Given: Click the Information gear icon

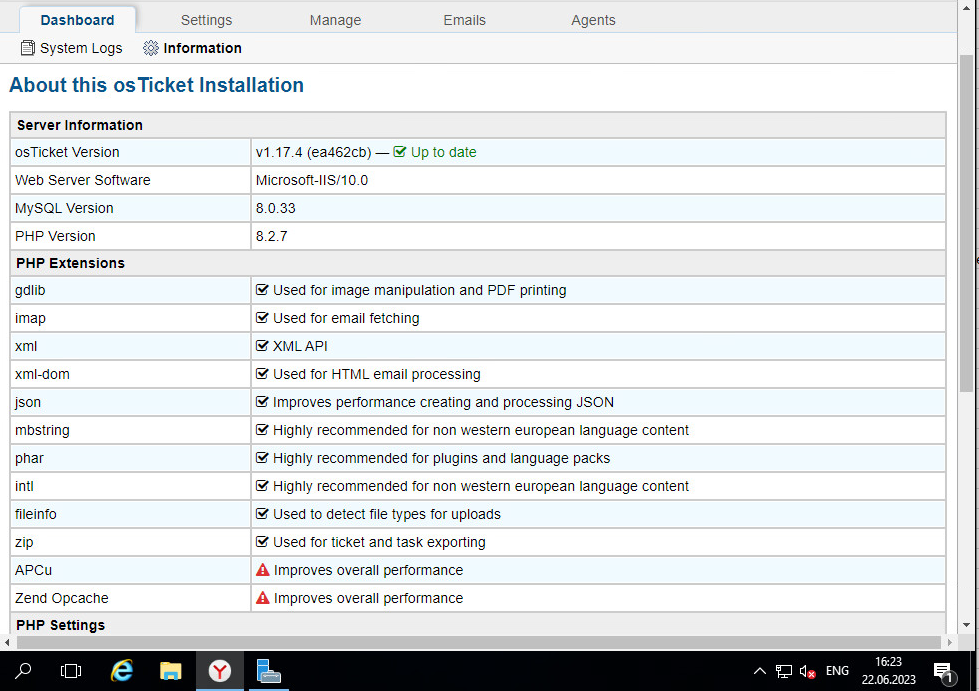Looking at the screenshot, I should point(151,48).
